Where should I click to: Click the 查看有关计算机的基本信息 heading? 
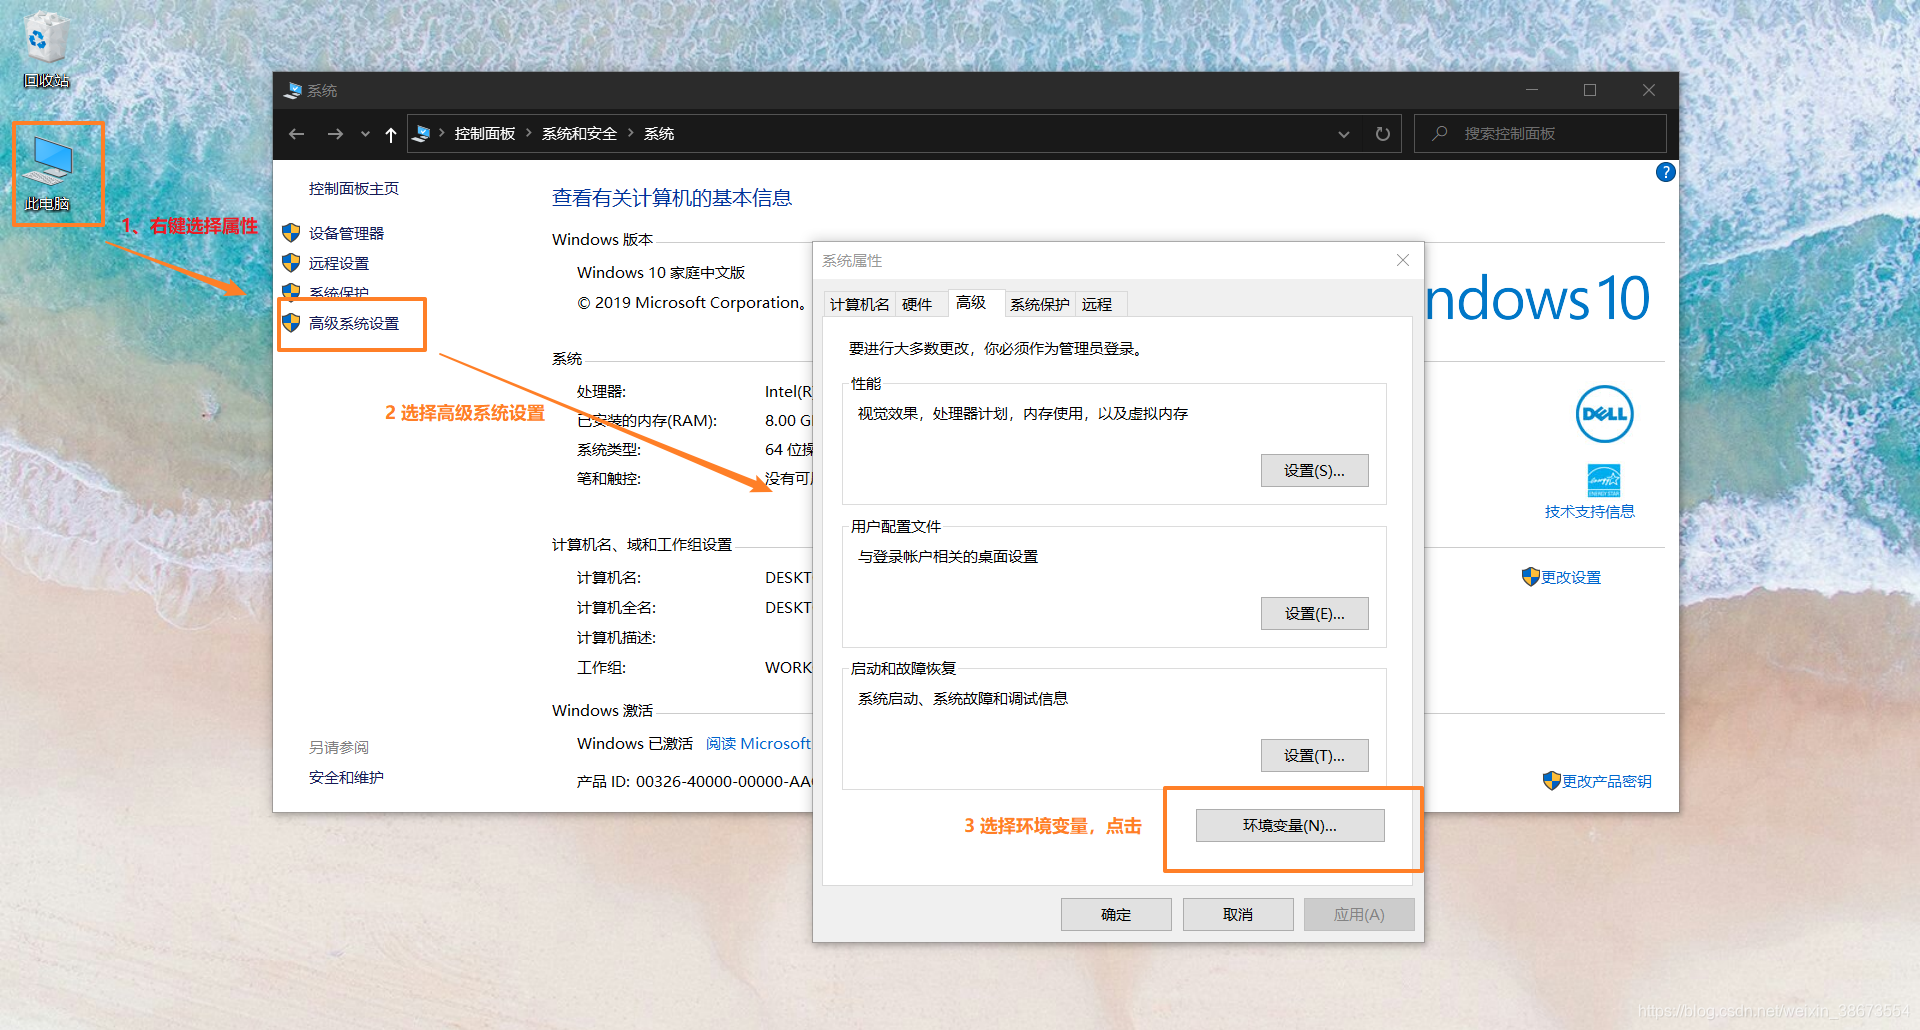[x=672, y=198]
